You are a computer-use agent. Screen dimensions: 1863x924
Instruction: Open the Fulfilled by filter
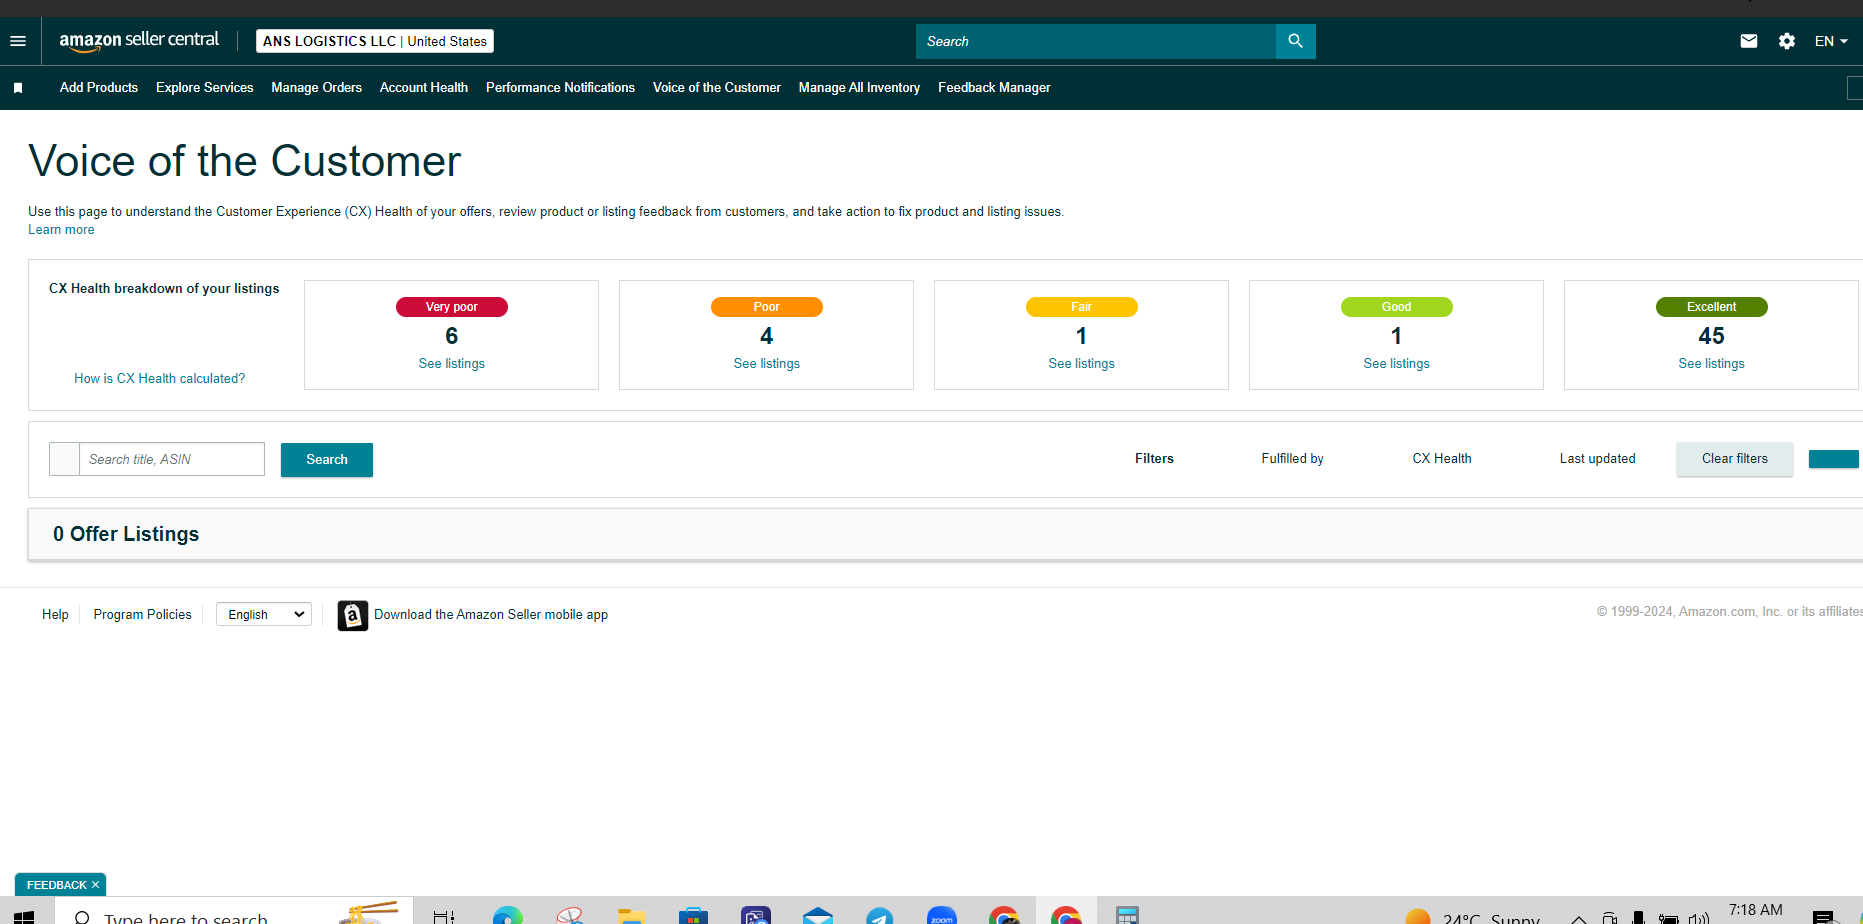[1292, 459]
